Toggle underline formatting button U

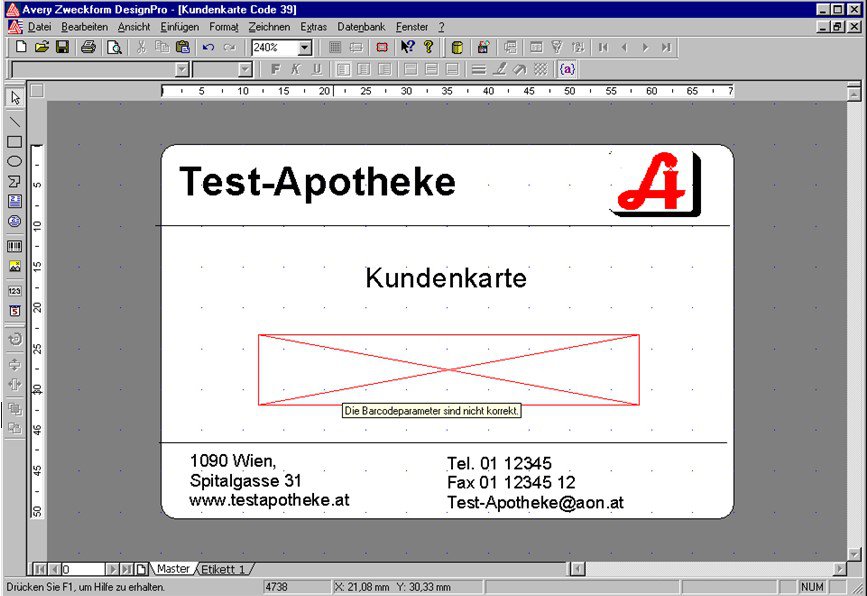click(317, 70)
